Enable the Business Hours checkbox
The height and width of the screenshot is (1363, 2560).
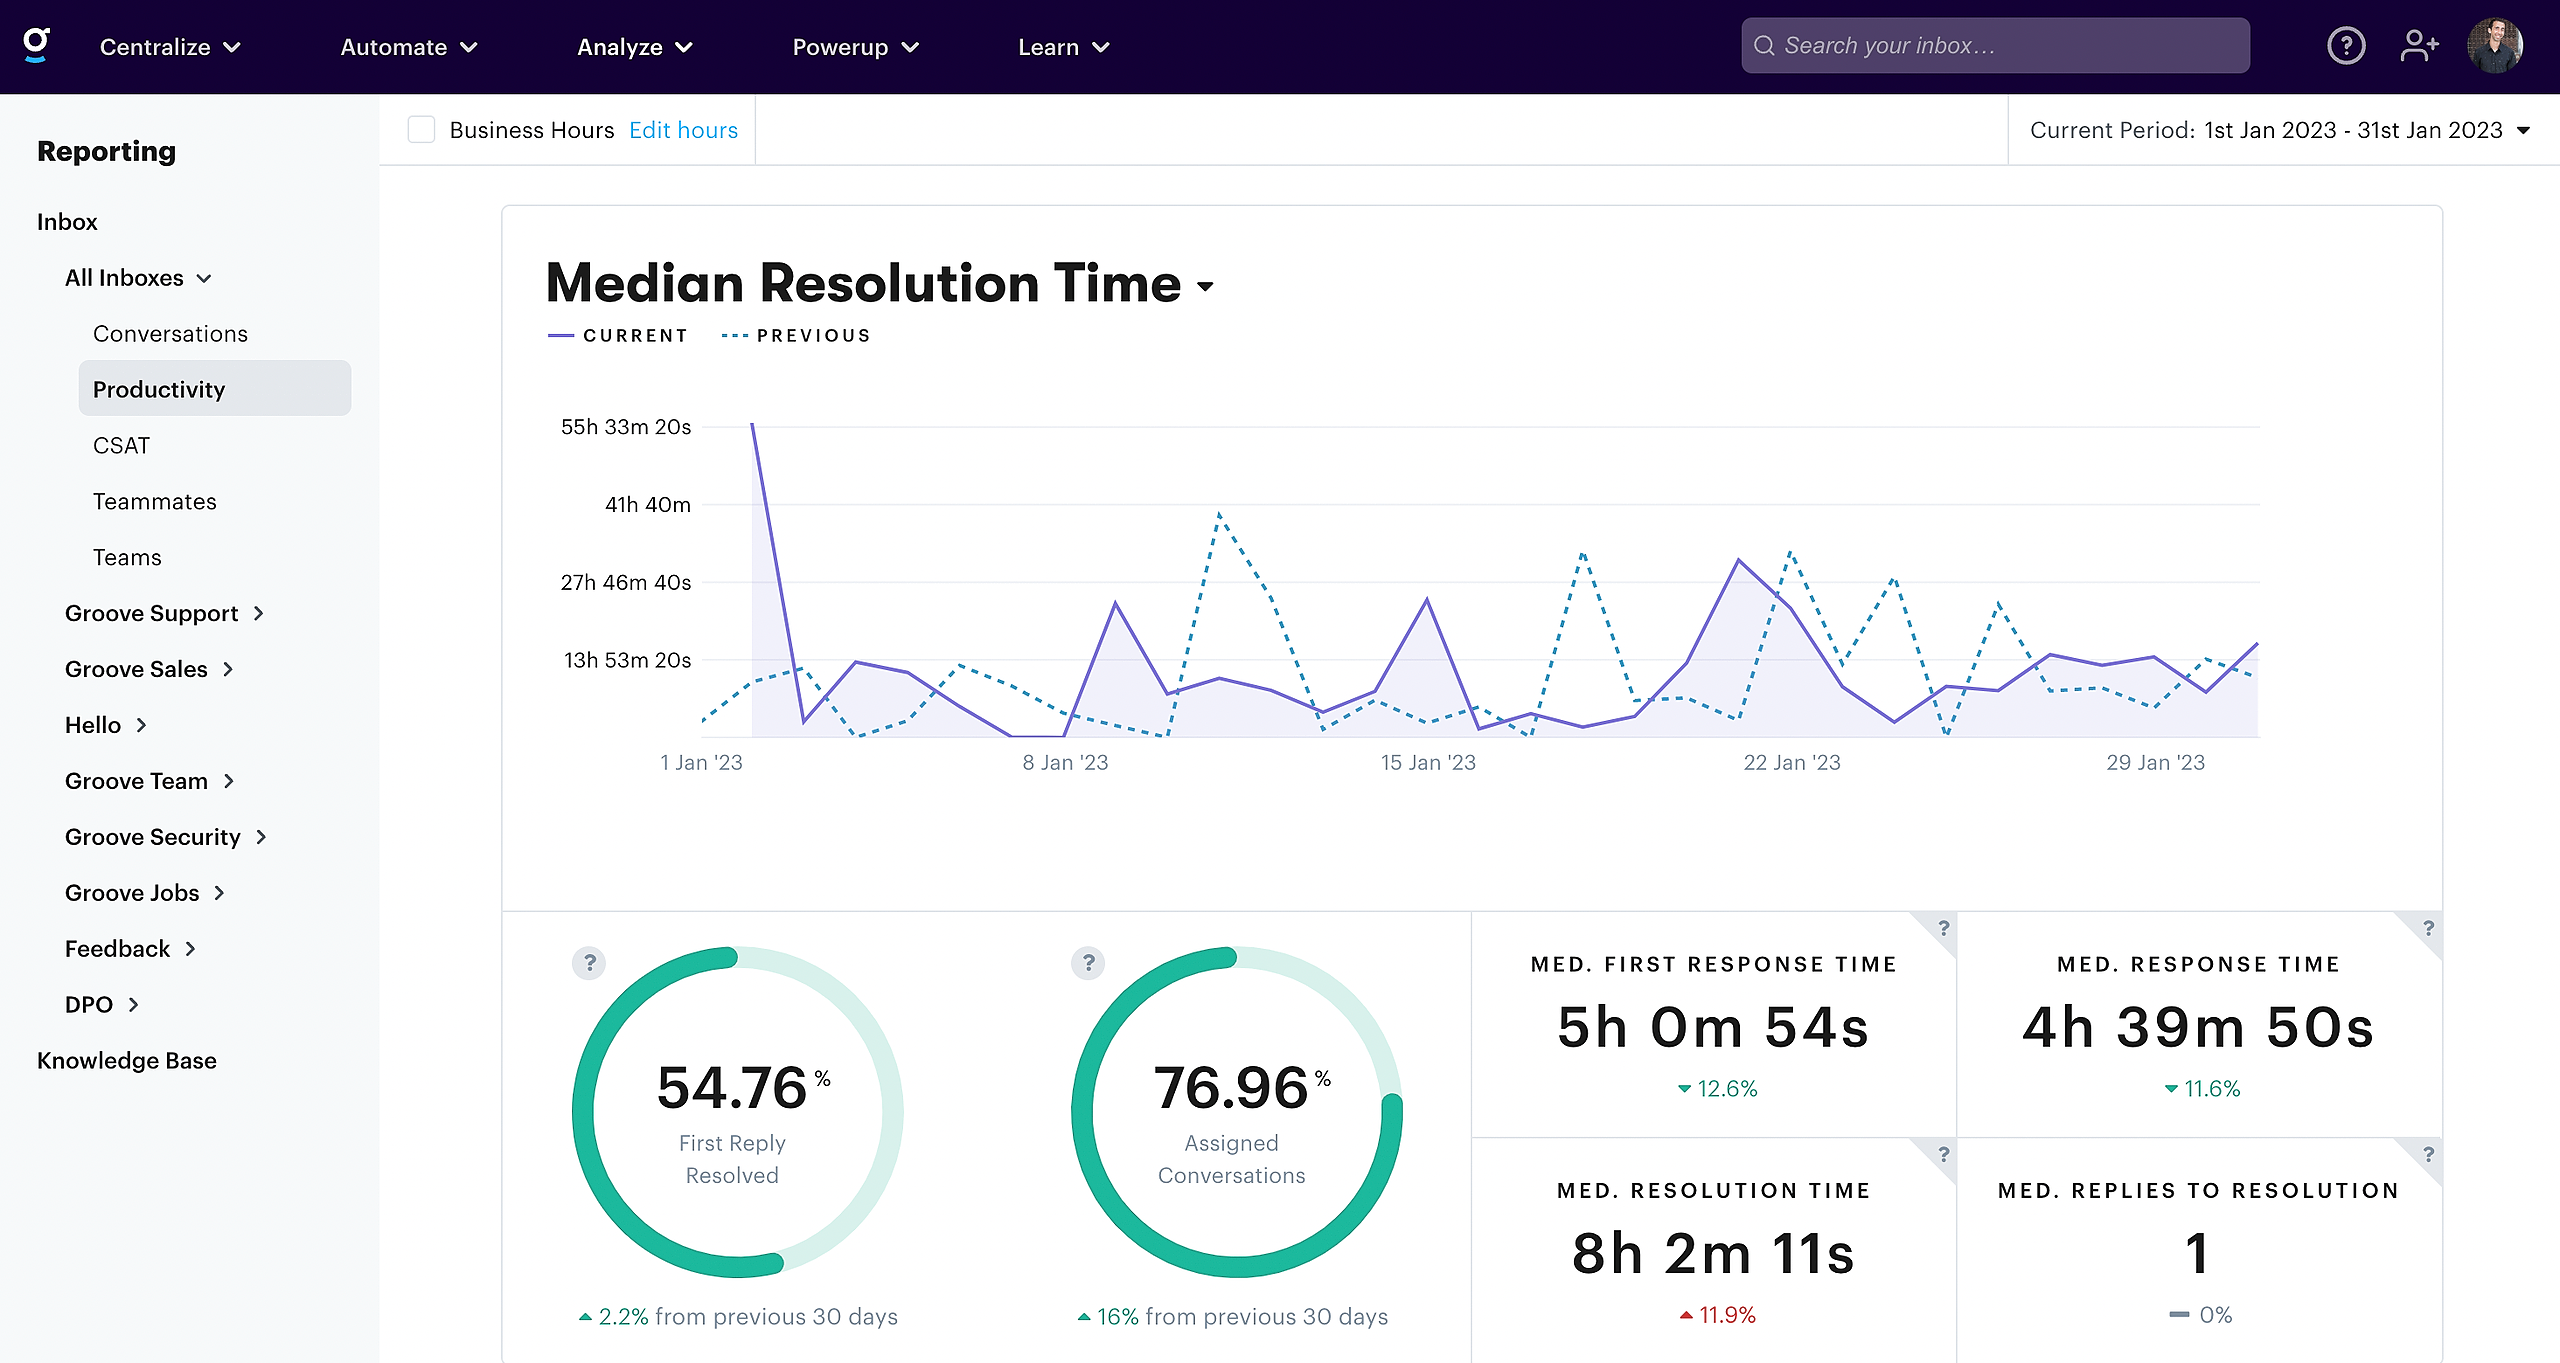[x=421, y=130]
